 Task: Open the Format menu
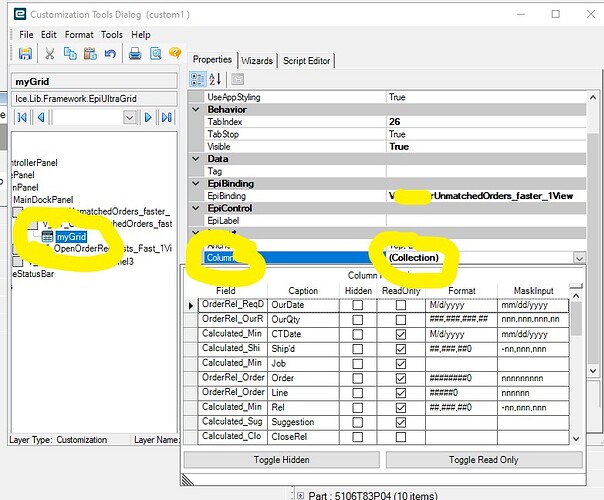(x=79, y=34)
